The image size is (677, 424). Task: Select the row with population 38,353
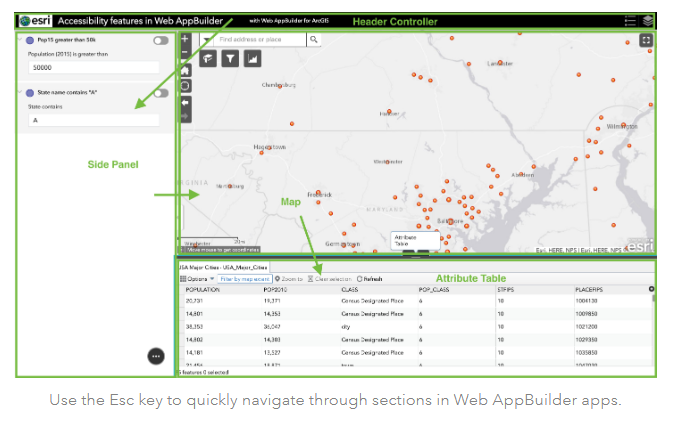tap(416, 326)
